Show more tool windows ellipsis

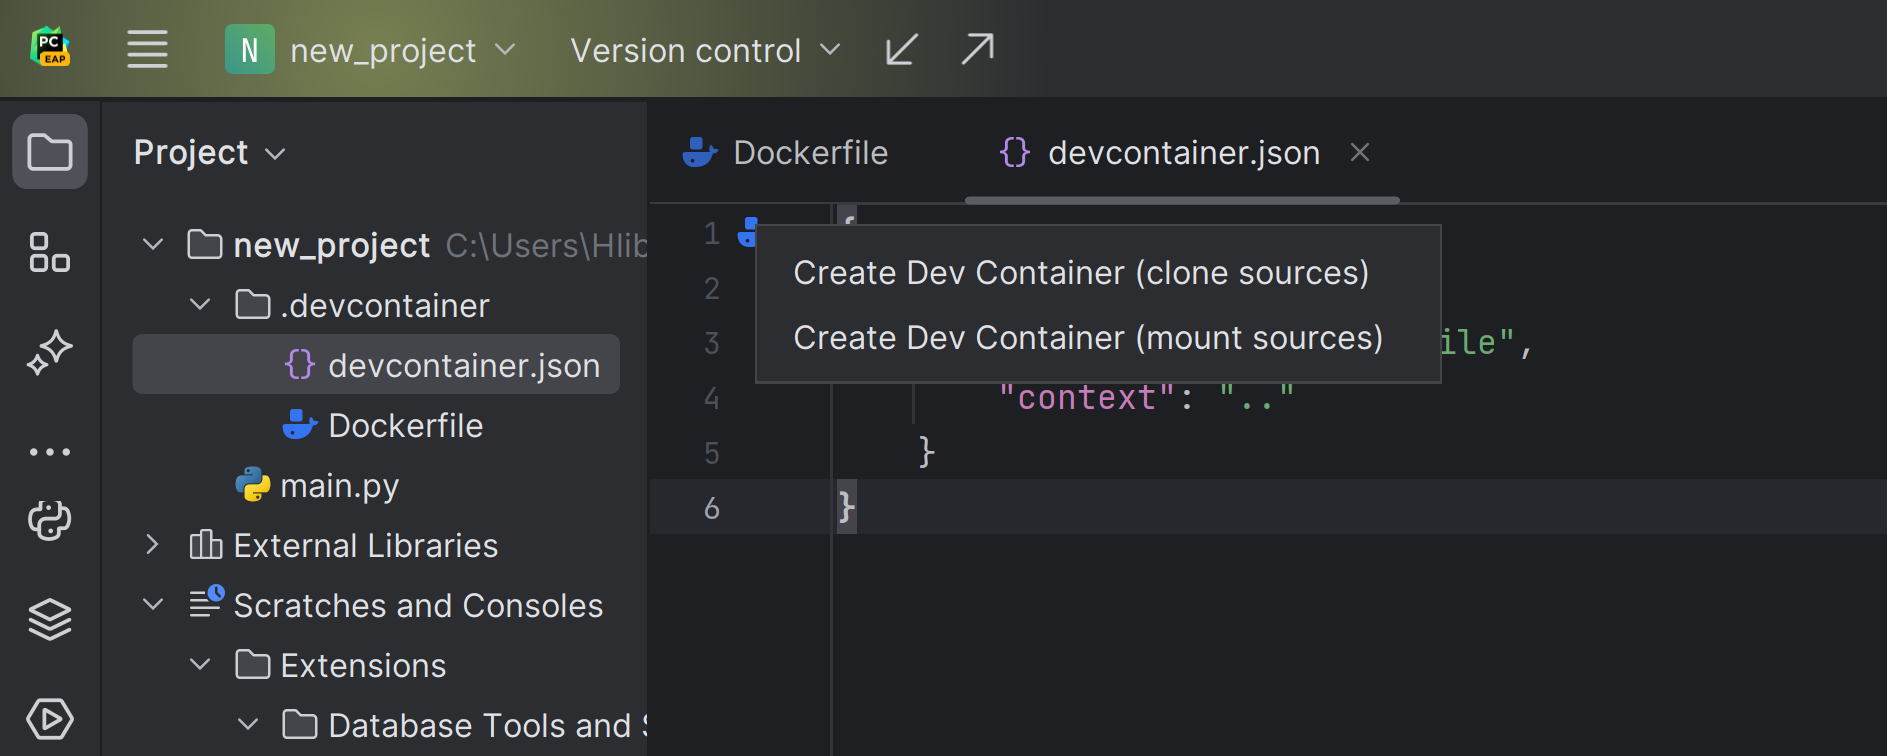[50, 452]
